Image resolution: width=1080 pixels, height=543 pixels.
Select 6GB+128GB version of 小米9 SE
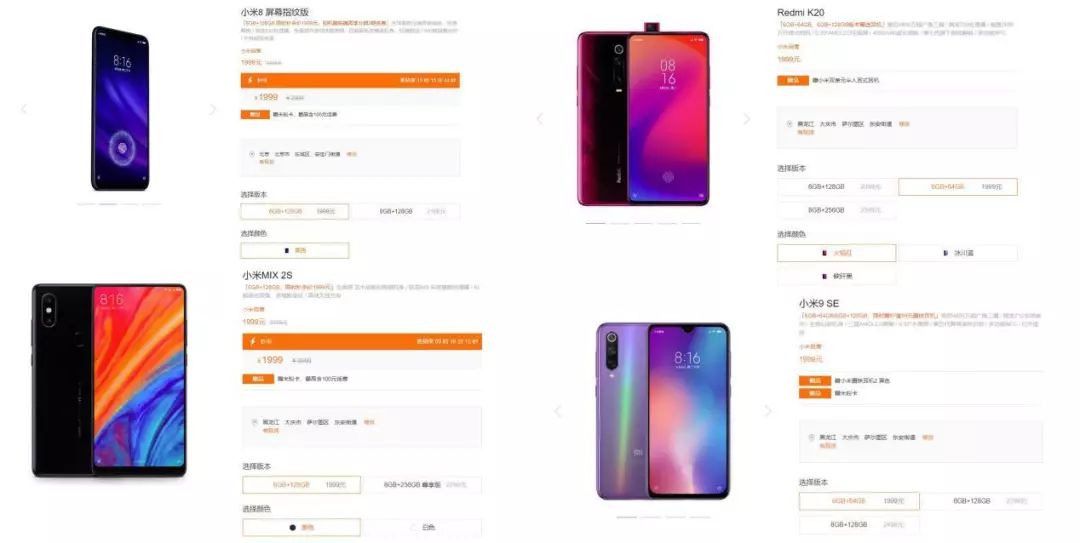(982, 501)
